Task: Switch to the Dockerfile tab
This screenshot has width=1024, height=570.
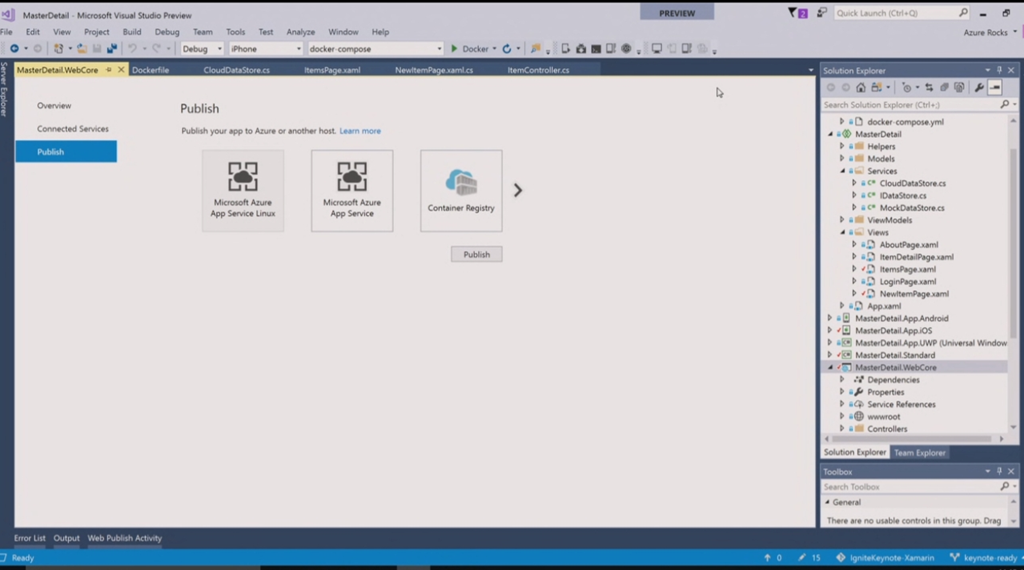Action: point(150,70)
